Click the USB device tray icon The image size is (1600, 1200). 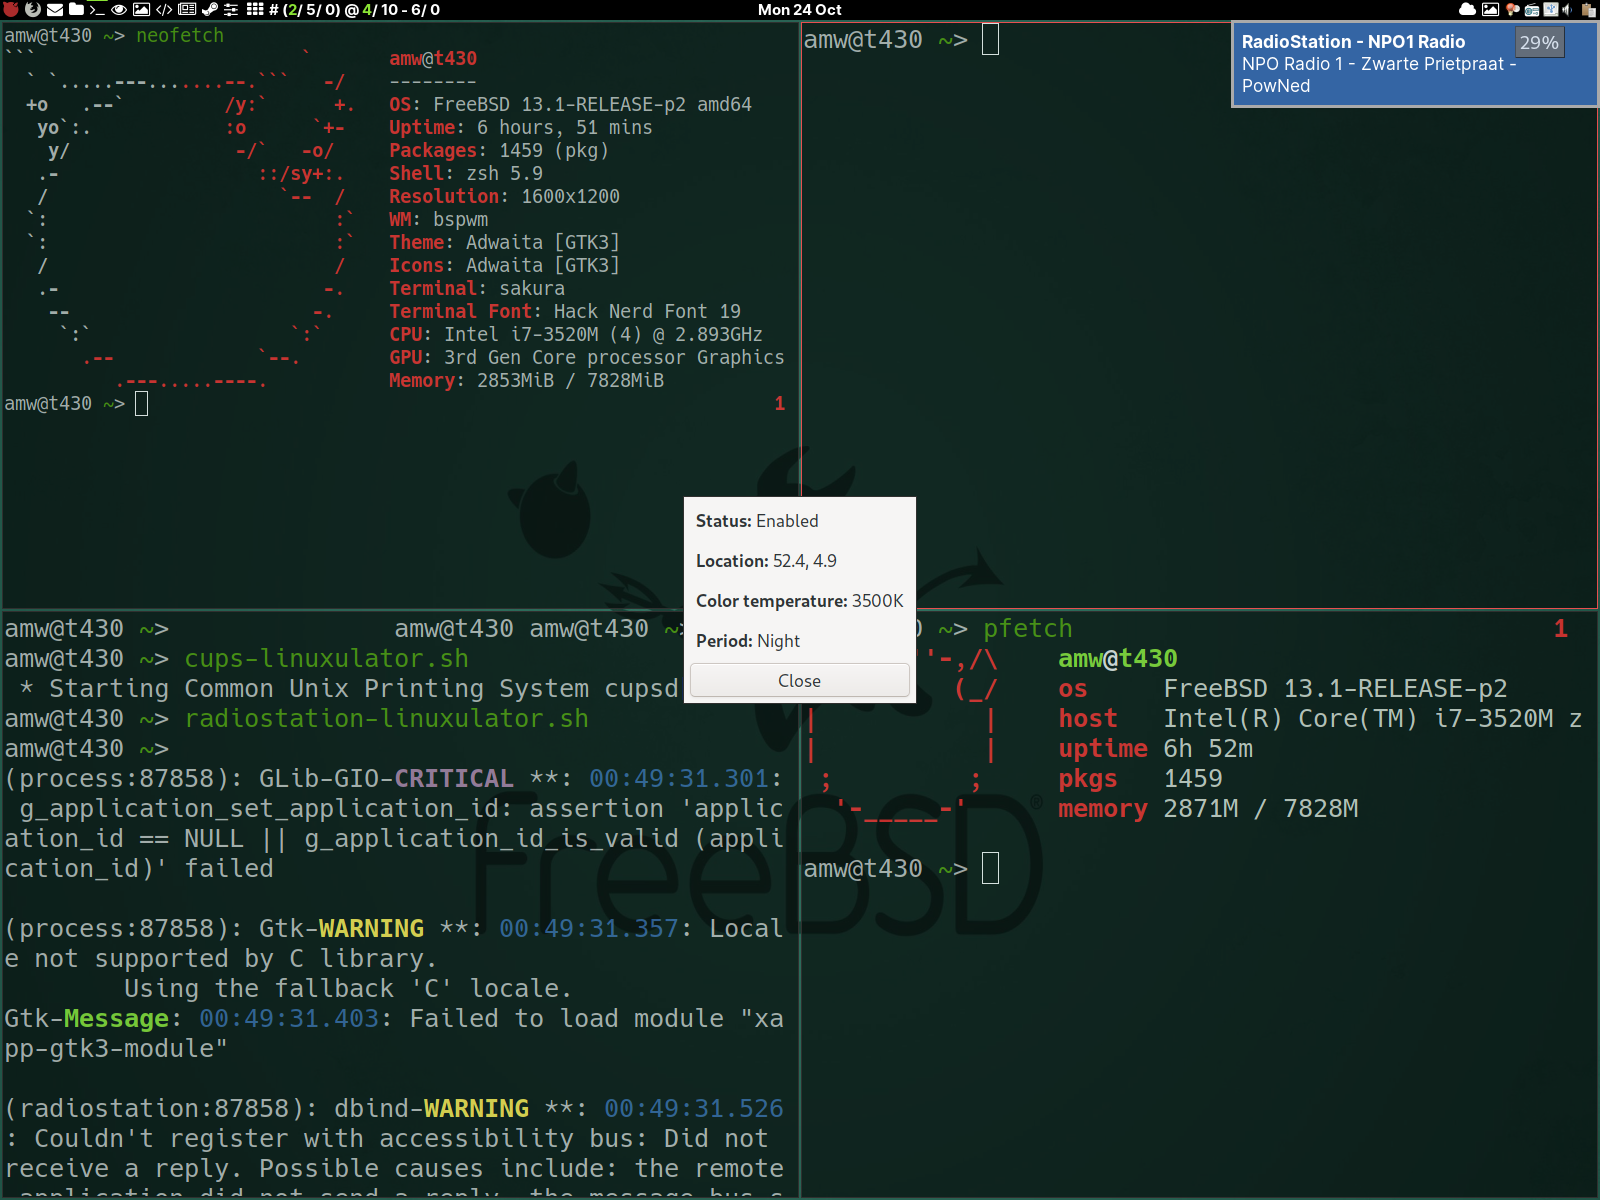[1551, 9]
